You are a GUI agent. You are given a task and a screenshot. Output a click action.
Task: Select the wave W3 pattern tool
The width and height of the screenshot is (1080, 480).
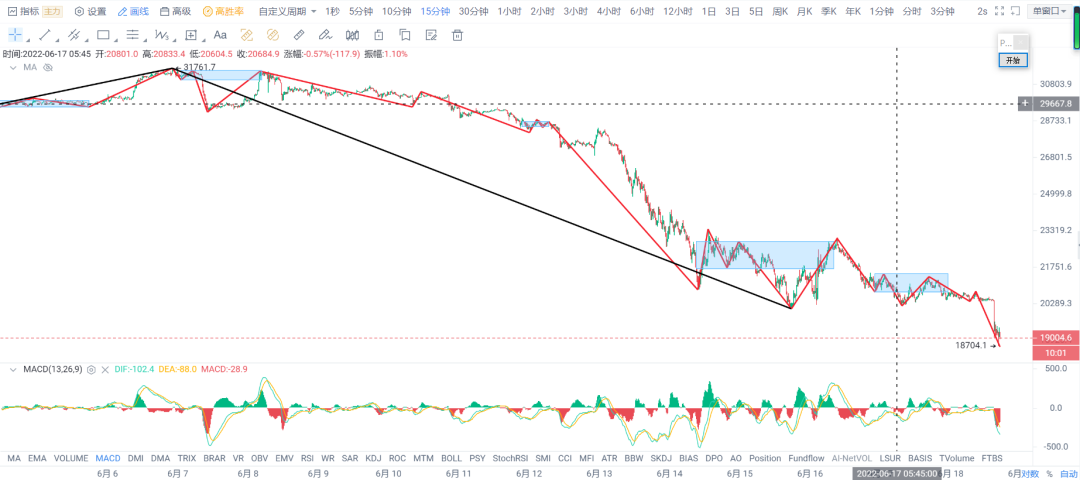click(161, 34)
